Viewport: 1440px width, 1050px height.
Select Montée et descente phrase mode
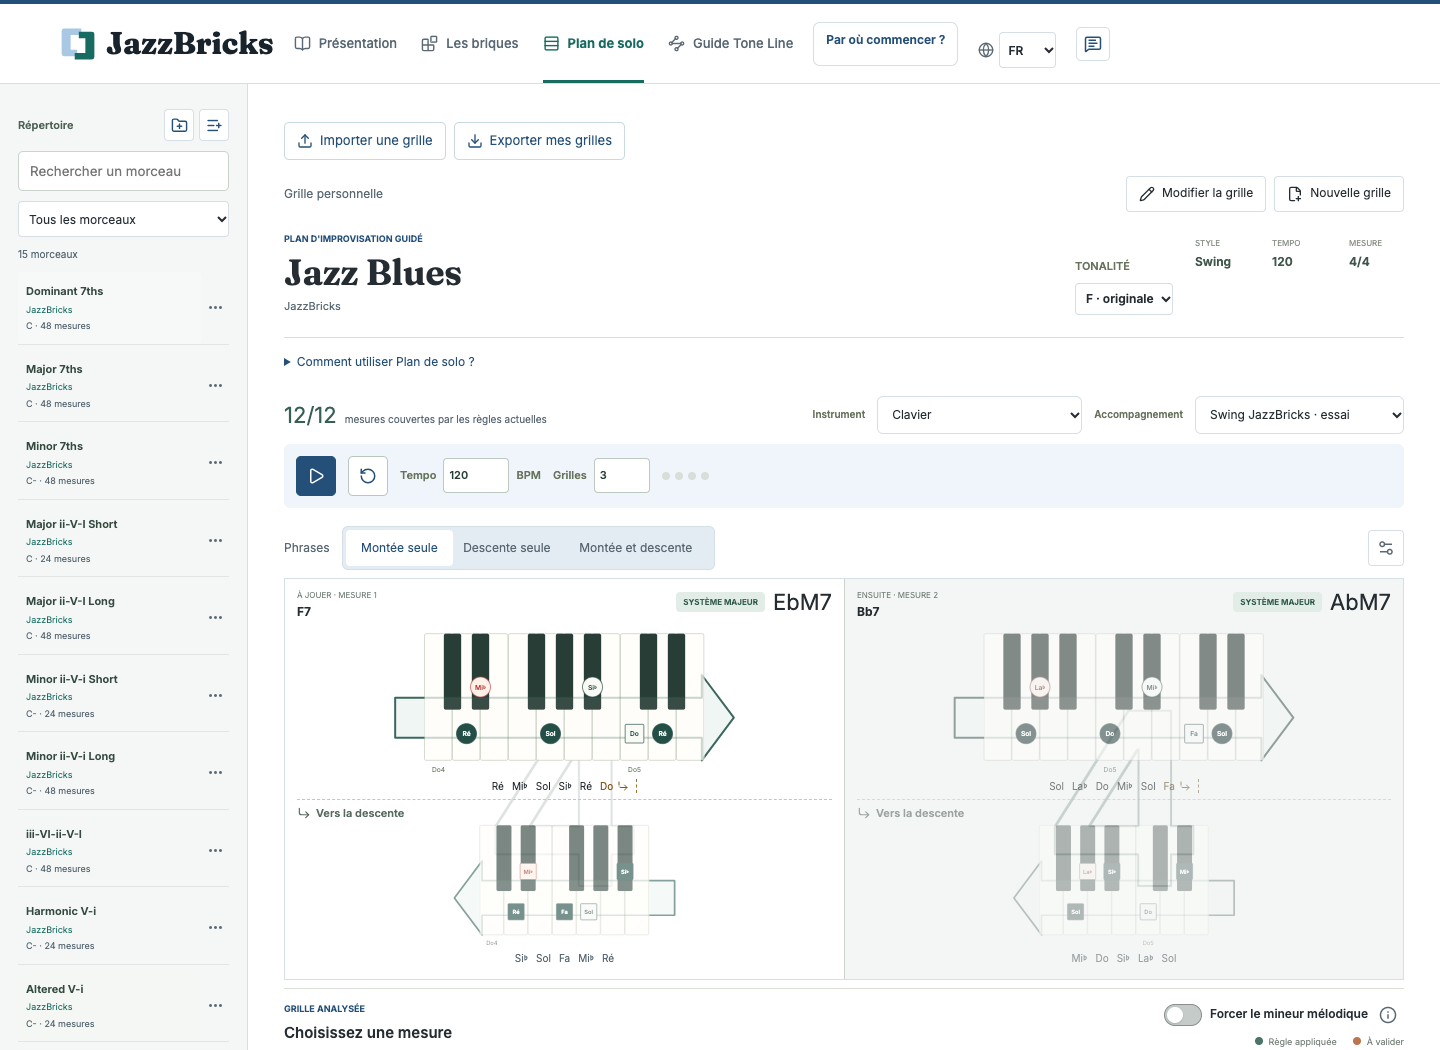pyautogui.click(x=636, y=548)
